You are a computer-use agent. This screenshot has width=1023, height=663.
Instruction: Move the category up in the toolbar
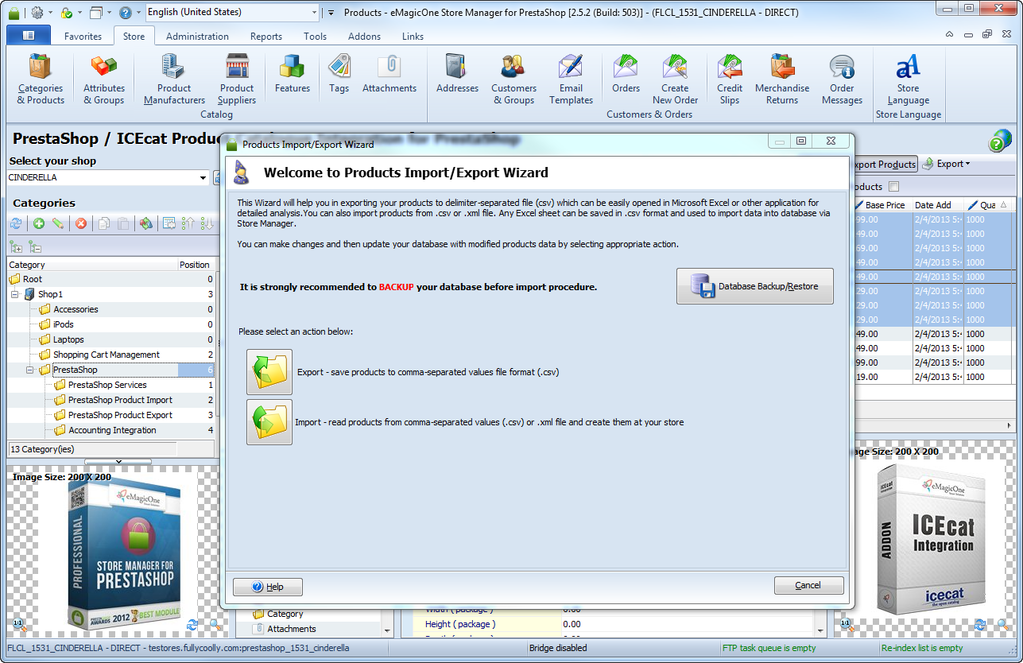coord(188,224)
